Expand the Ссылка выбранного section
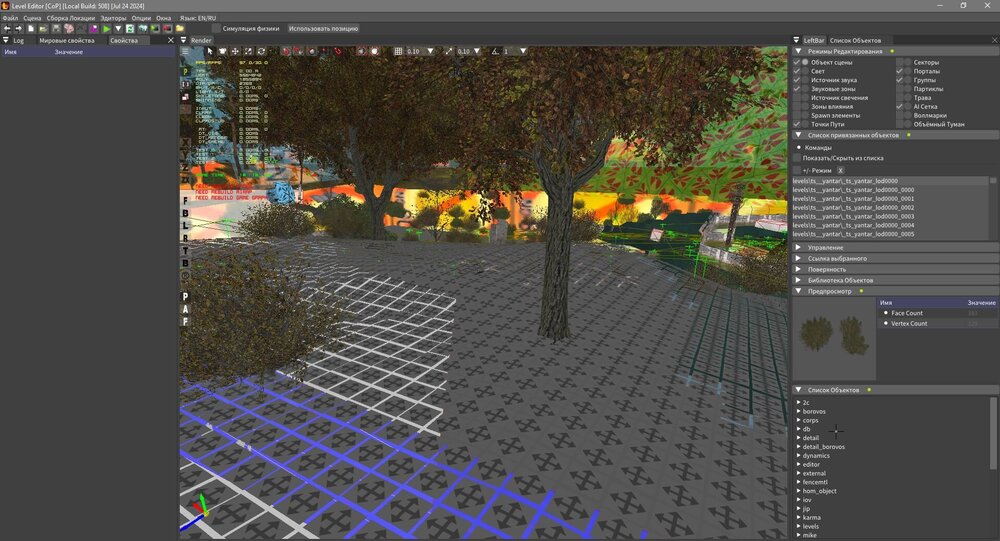This screenshot has height=541, width=1000. (798, 258)
